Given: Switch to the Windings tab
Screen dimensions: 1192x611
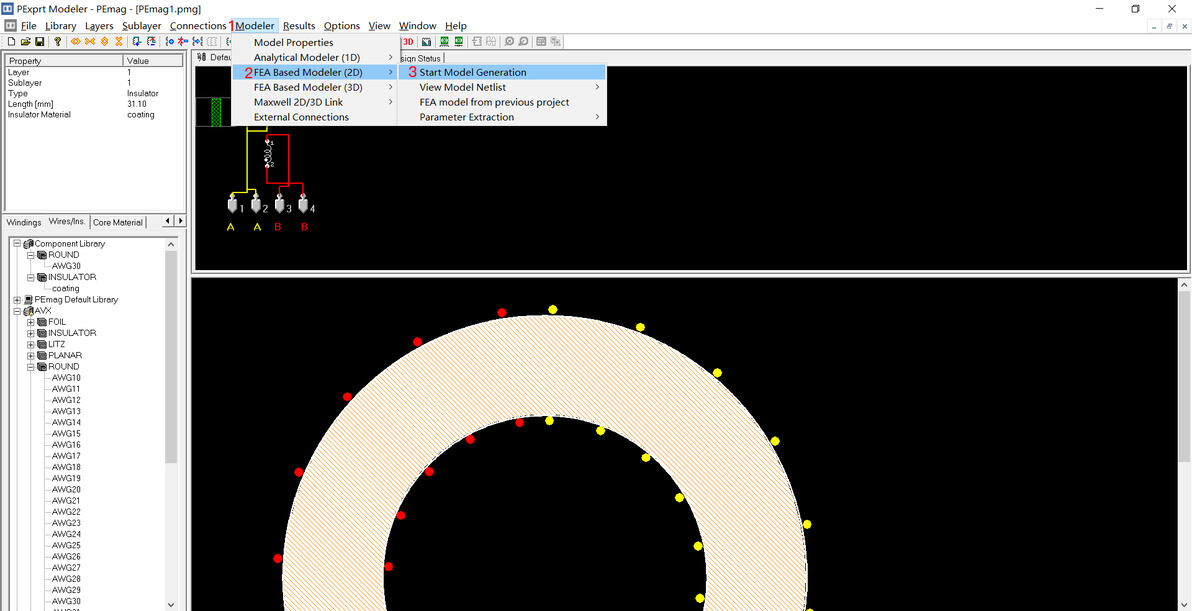Looking at the screenshot, I should [24, 222].
